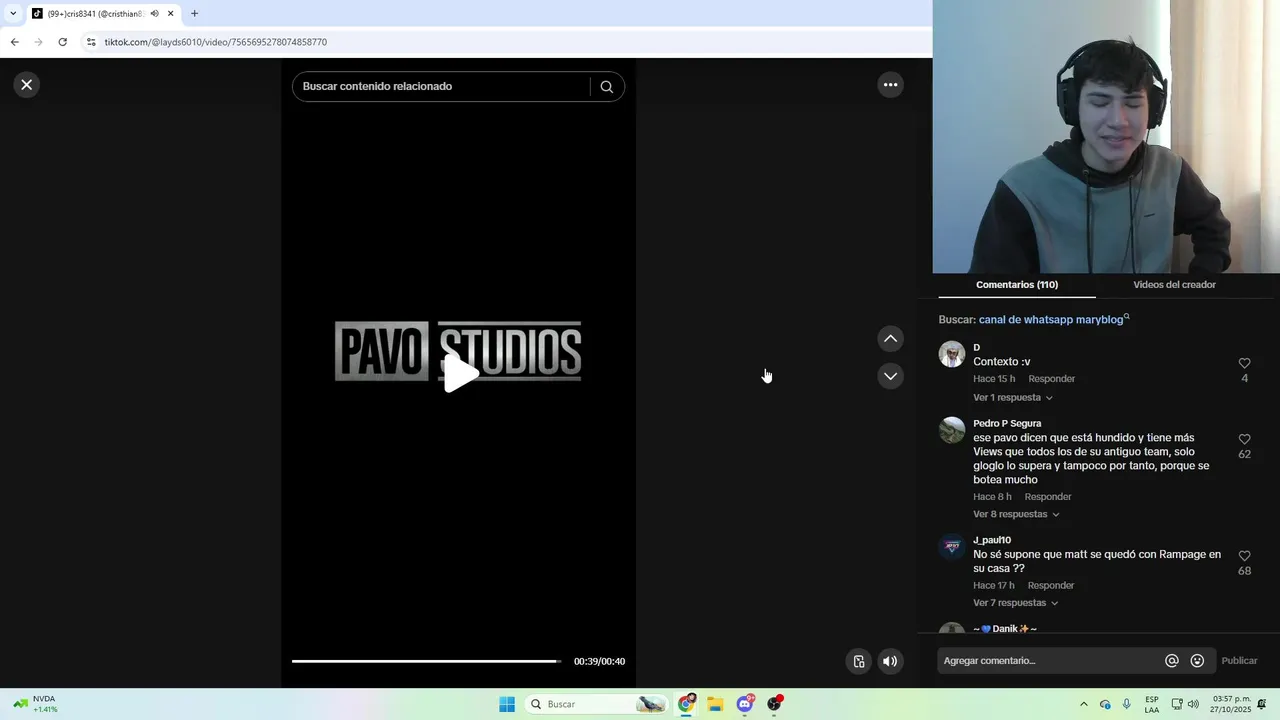The width and height of the screenshot is (1280, 720).
Task: Seek on the video progress bar
Action: (x=426, y=661)
